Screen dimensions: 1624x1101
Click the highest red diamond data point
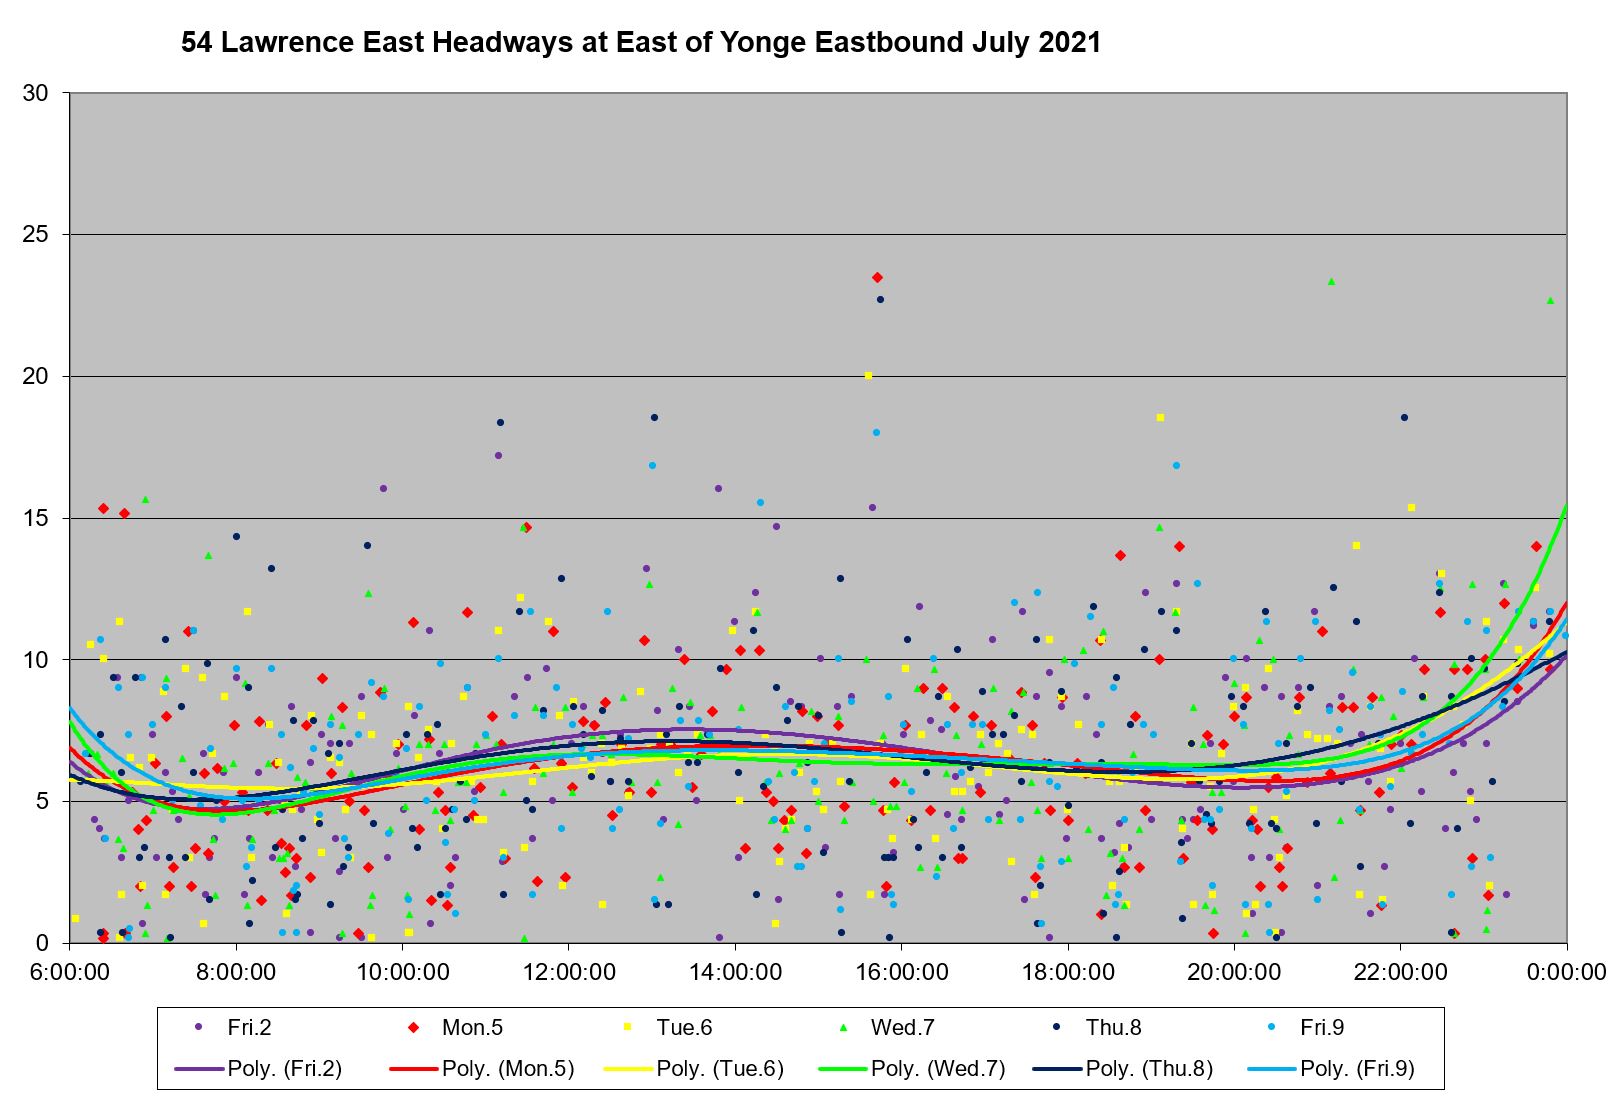click(x=877, y=277)
